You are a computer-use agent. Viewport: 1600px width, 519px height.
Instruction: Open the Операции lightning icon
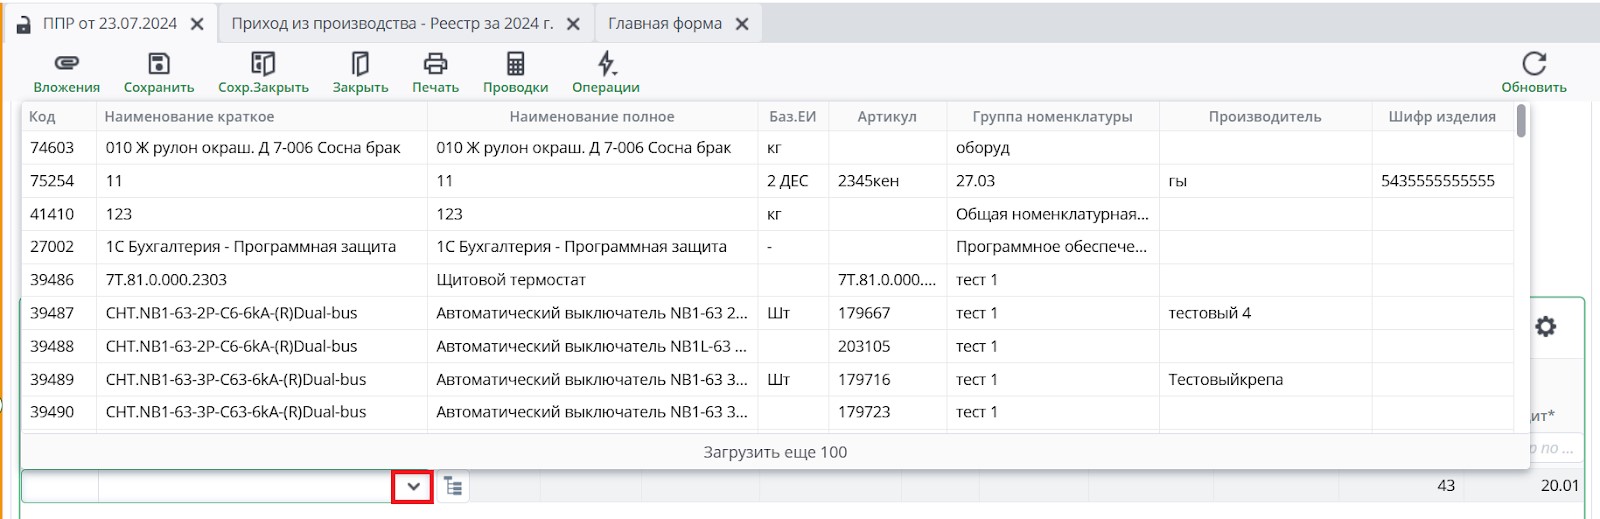606,64
